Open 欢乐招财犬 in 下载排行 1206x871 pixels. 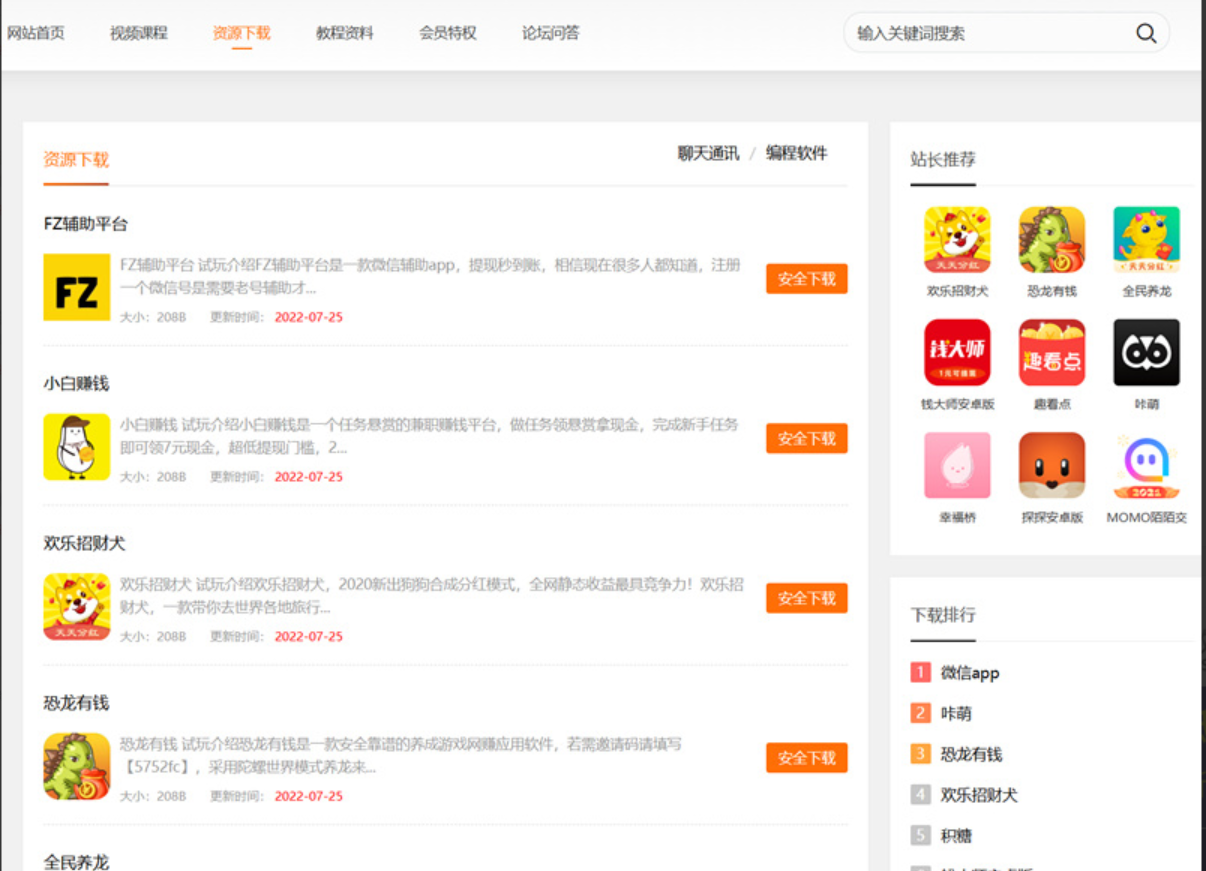pos(979,795)
